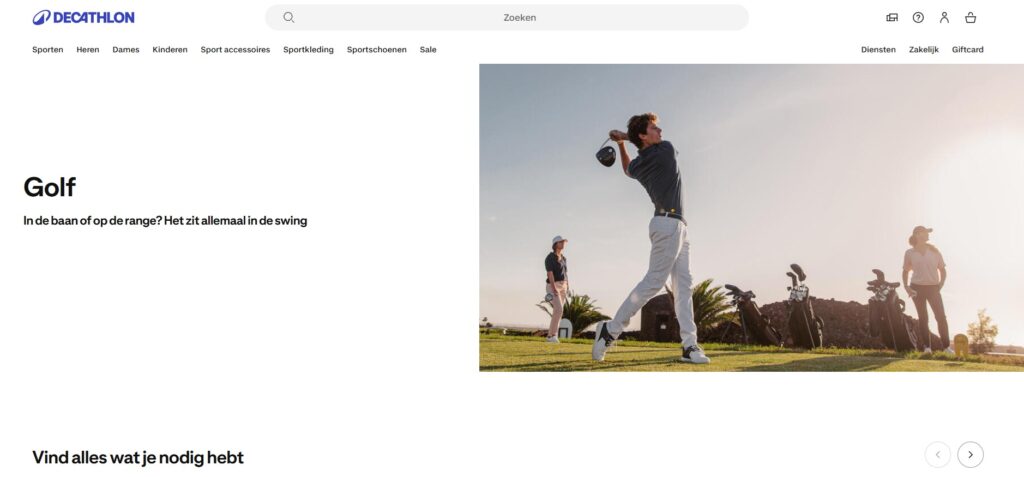
Task: Open the help question mark icon
Action: 918,17
